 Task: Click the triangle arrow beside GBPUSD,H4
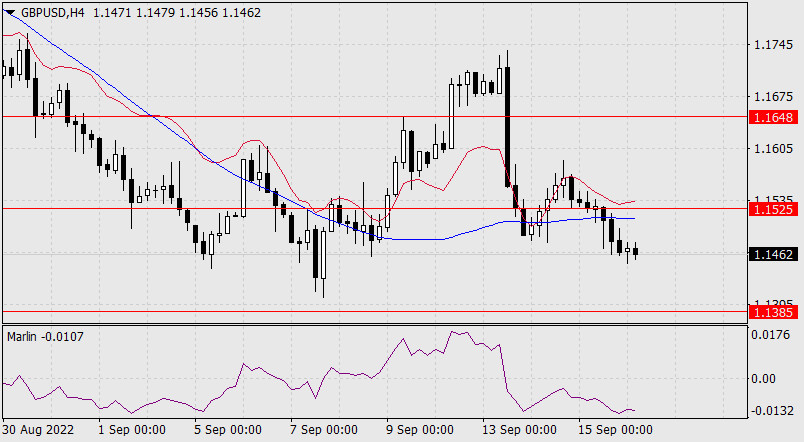(10, 10)
